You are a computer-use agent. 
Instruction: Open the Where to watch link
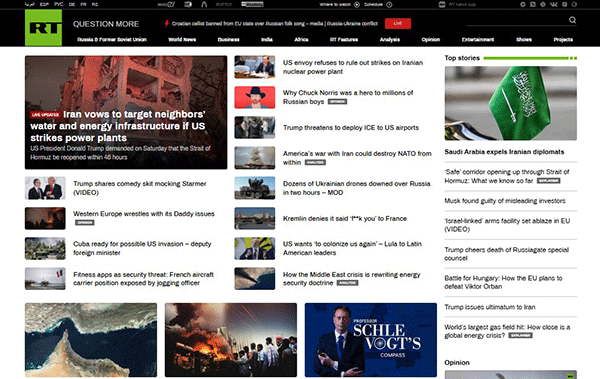tap(336, 5)
